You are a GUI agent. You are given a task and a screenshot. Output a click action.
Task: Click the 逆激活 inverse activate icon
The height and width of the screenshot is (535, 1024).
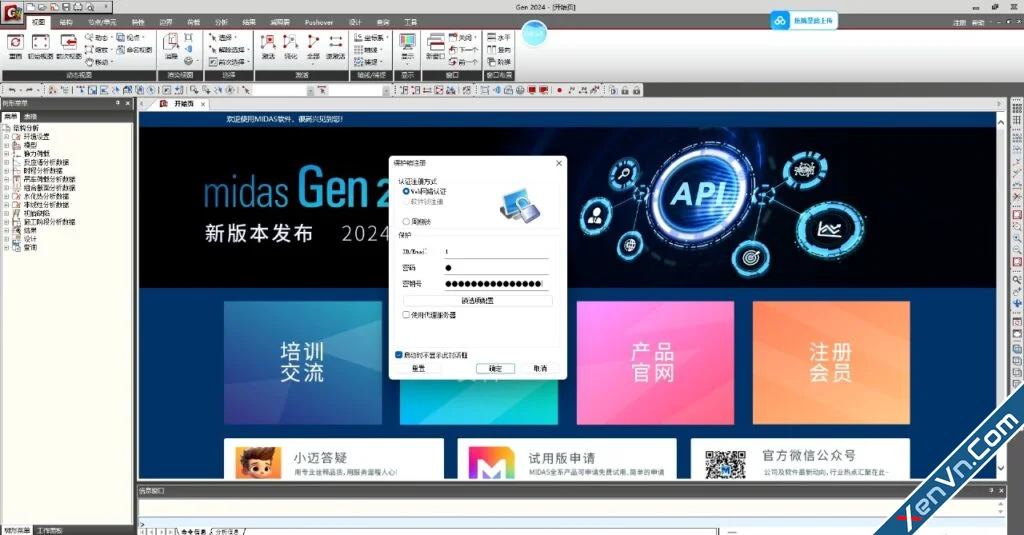click(x=336, y=43)
